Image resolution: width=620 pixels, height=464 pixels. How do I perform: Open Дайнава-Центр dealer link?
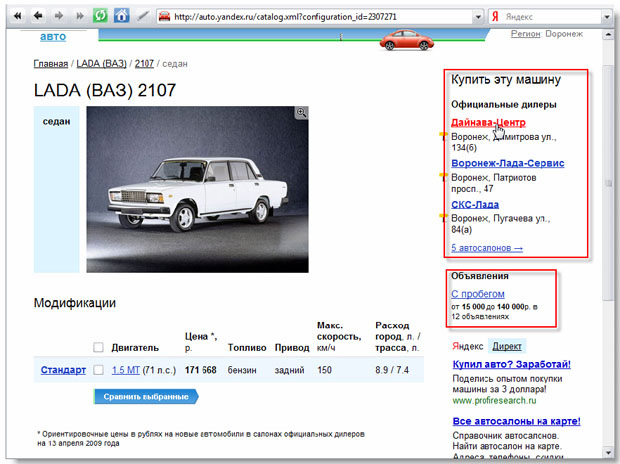(488, 122)
